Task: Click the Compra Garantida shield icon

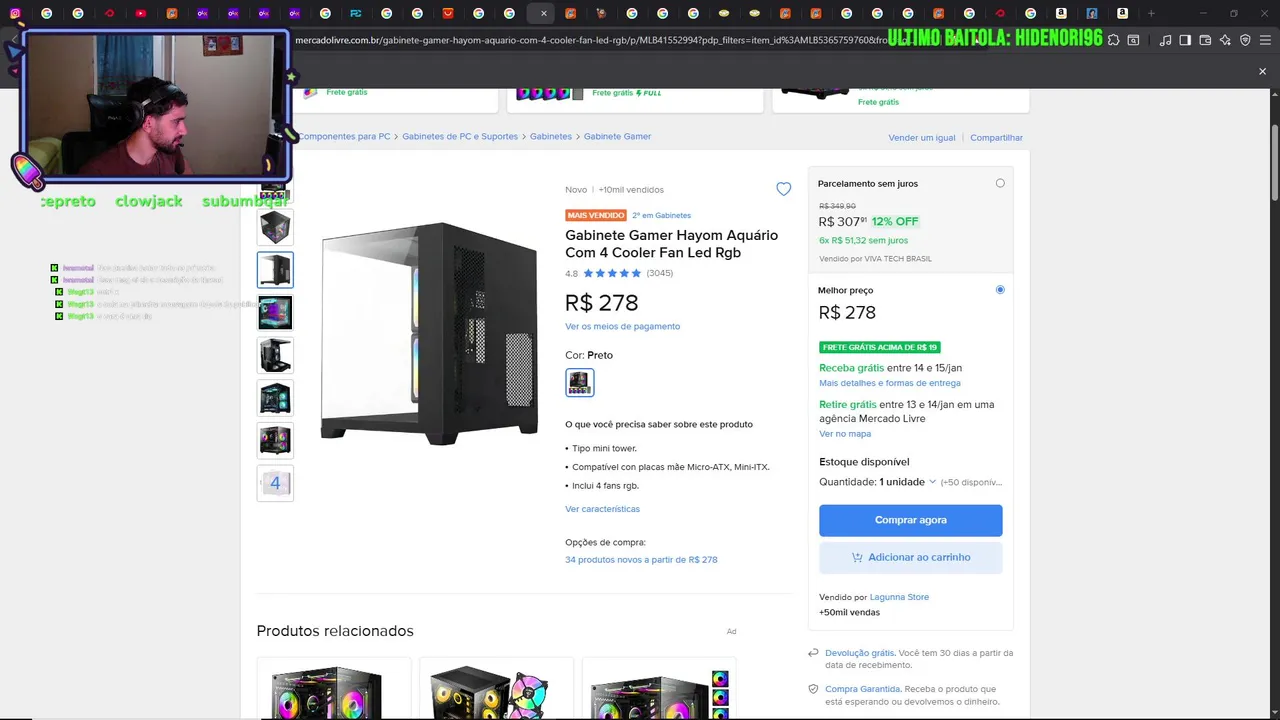Action: tap(814, 689)
